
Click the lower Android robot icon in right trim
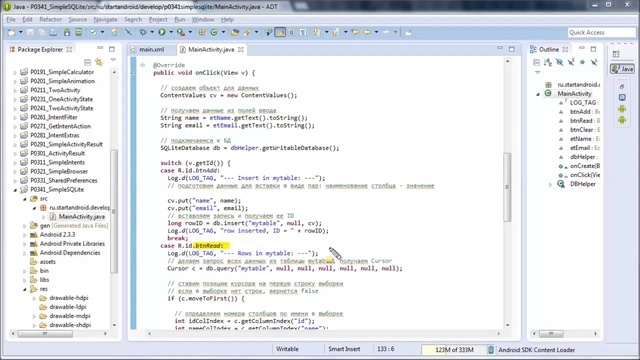pos(622,120)
